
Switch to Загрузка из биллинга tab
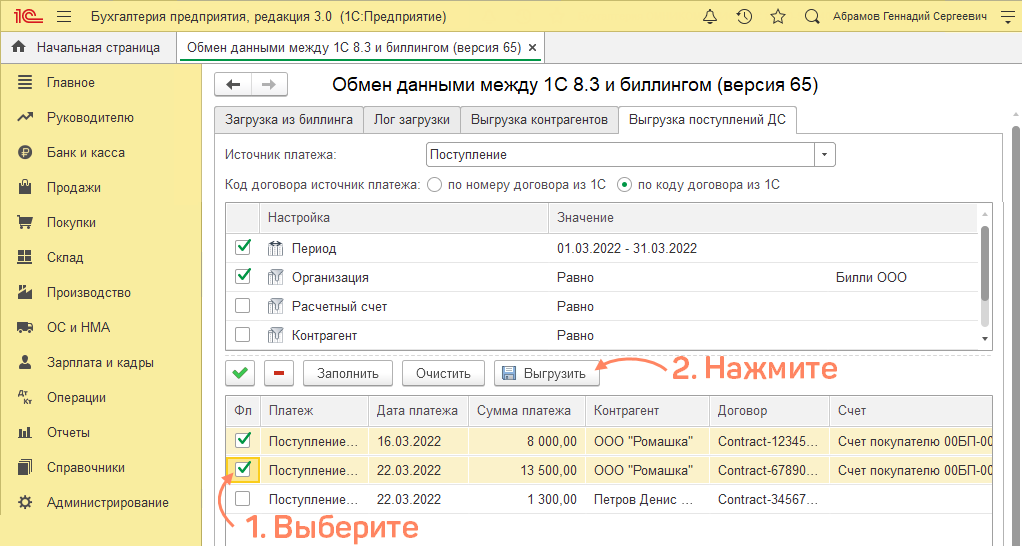coord(289,120)
